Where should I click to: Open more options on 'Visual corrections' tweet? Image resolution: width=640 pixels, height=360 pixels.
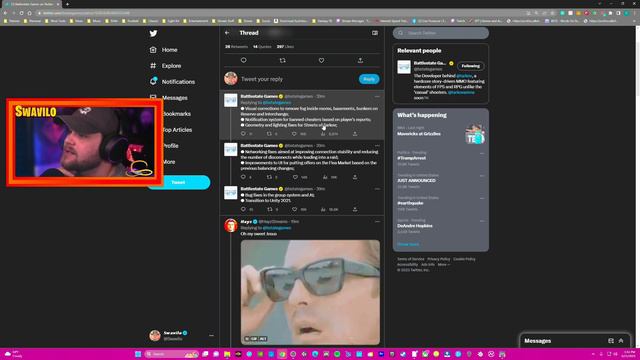point(377,97)
